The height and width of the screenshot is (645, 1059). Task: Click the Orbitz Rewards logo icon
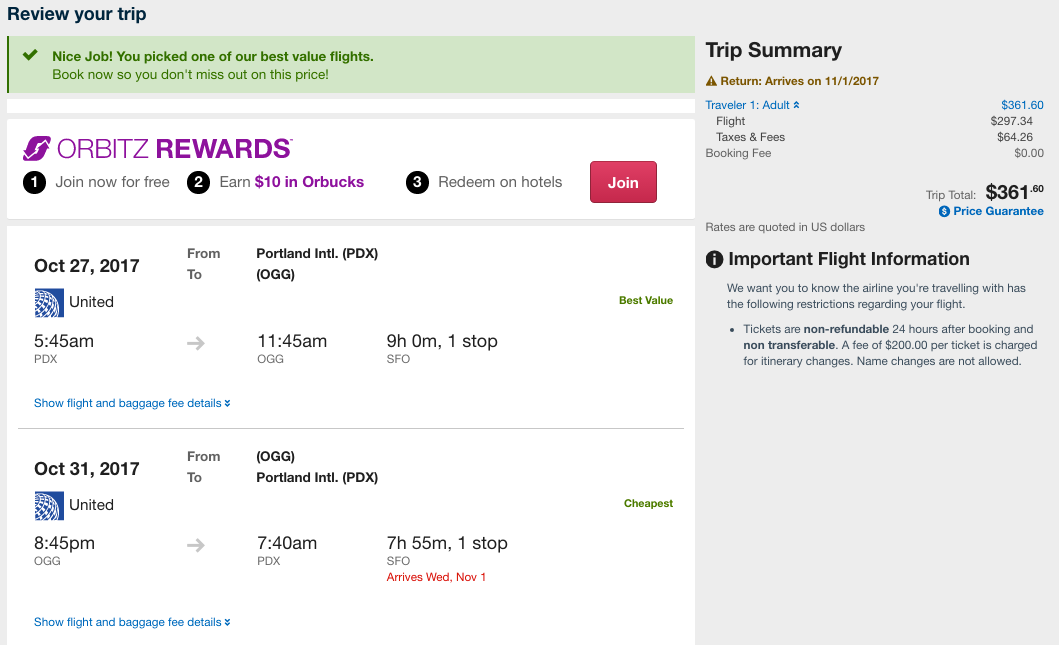(x=37, y=149)
